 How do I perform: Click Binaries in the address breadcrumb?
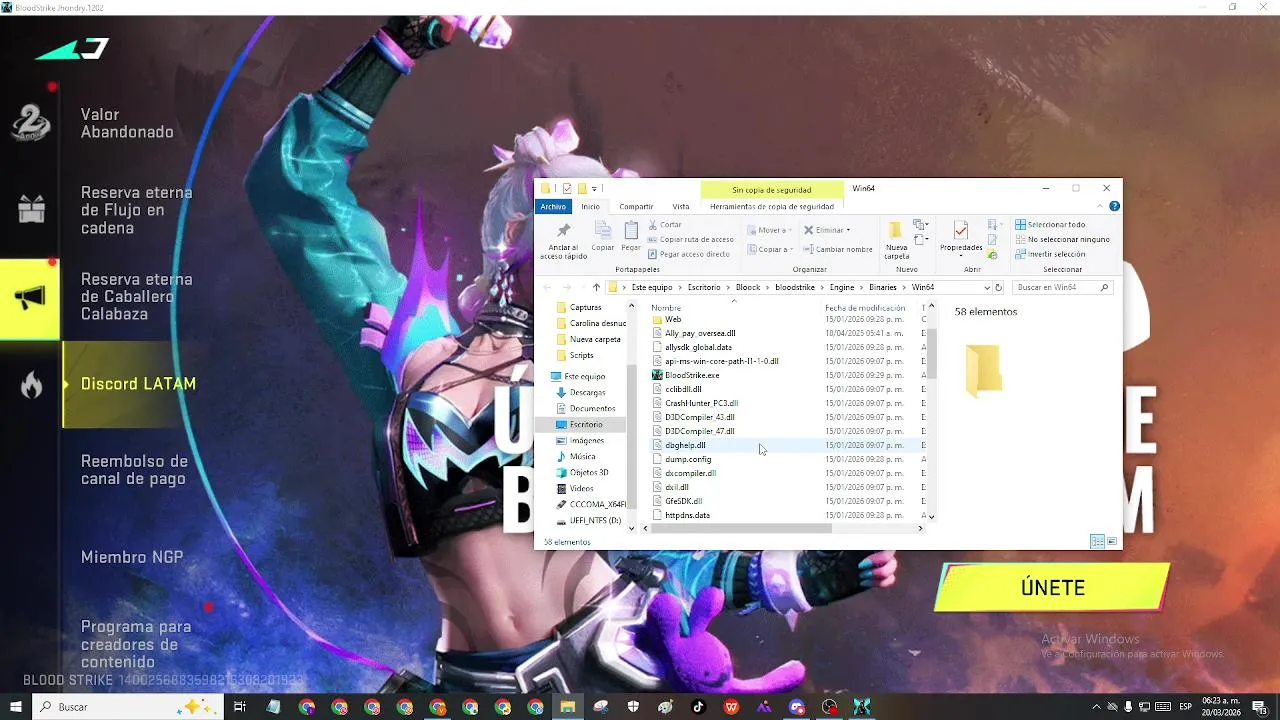(883, 287)
